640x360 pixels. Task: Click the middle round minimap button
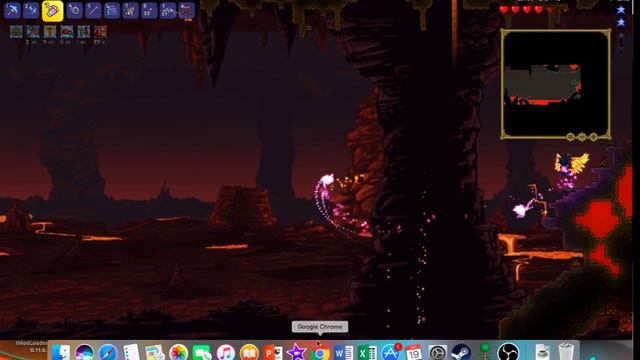pyautogui.click(x=582, y=137)
